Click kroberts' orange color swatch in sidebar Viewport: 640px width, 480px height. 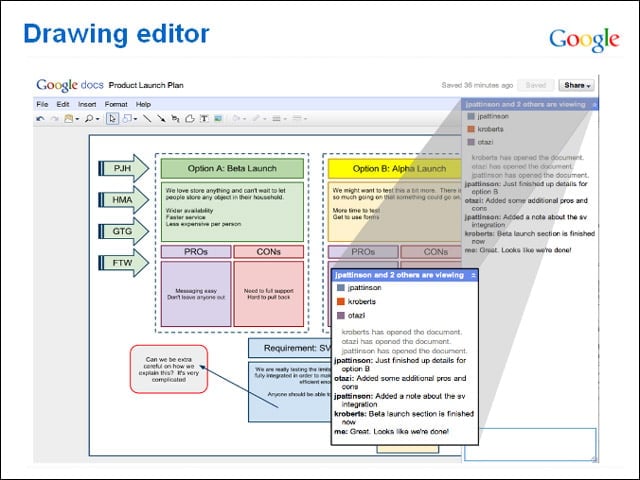pos(471,129)
